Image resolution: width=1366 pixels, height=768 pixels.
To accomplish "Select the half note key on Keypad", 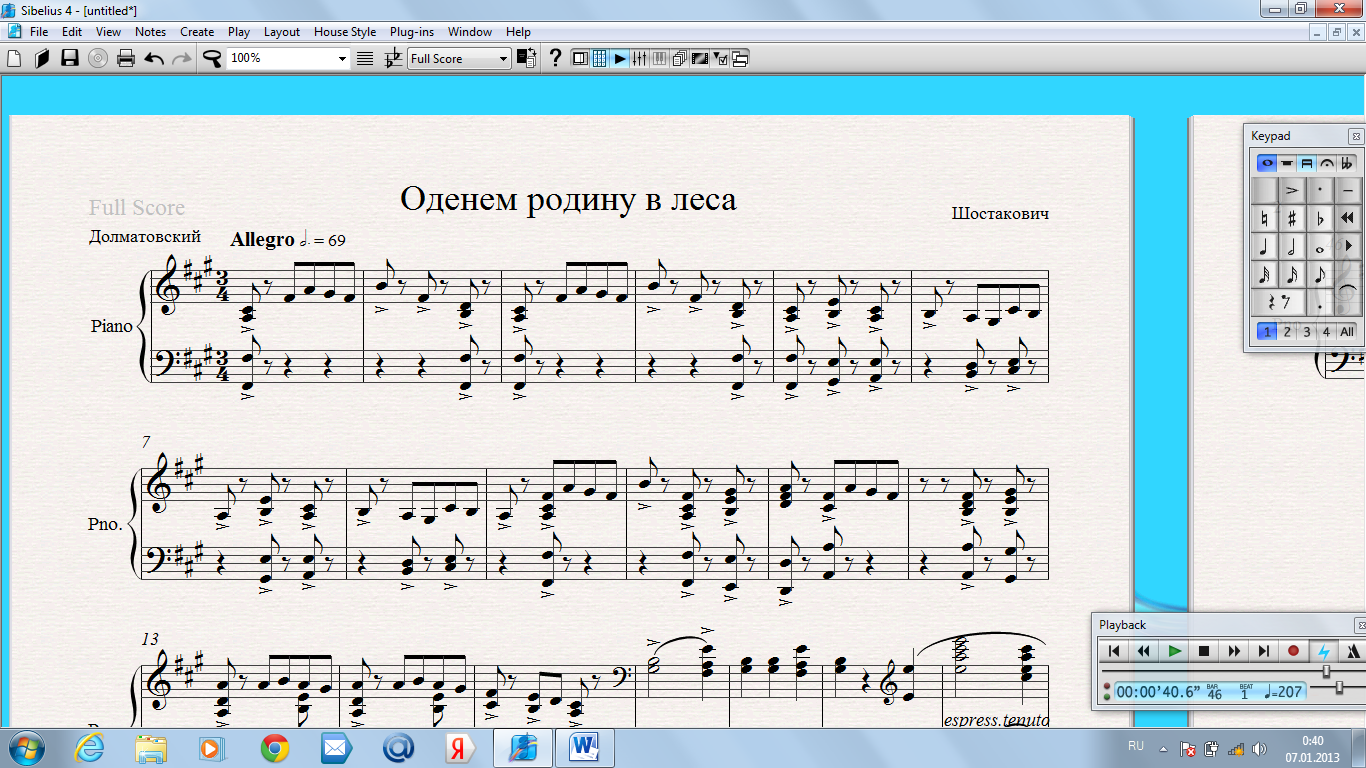I will [1292, 246].
